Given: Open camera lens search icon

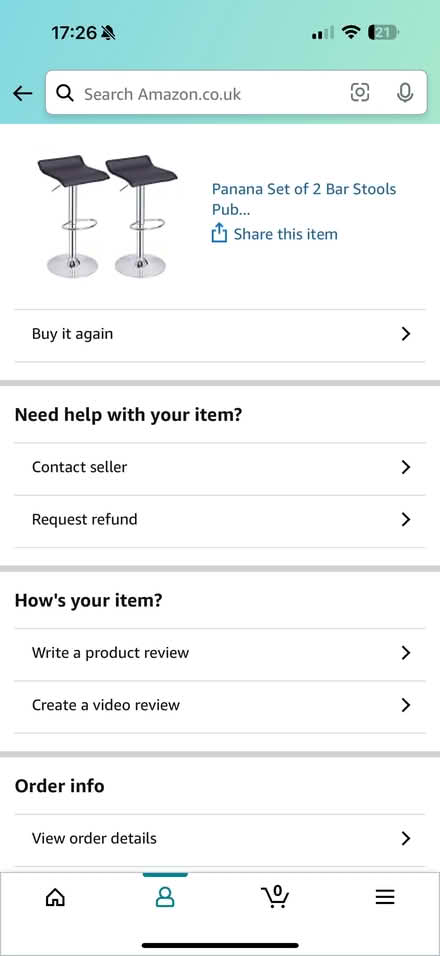Looking at the screenshot, I should [360, 93].
